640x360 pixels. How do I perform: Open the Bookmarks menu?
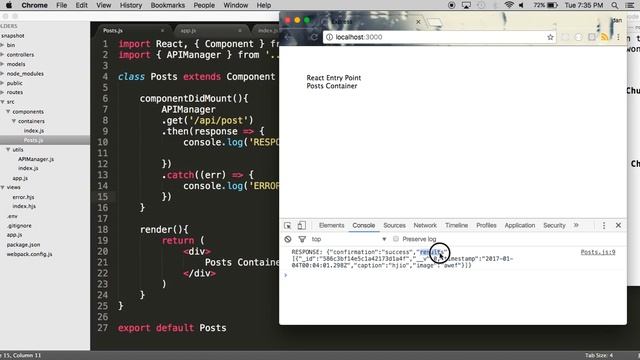coord(168,5)
